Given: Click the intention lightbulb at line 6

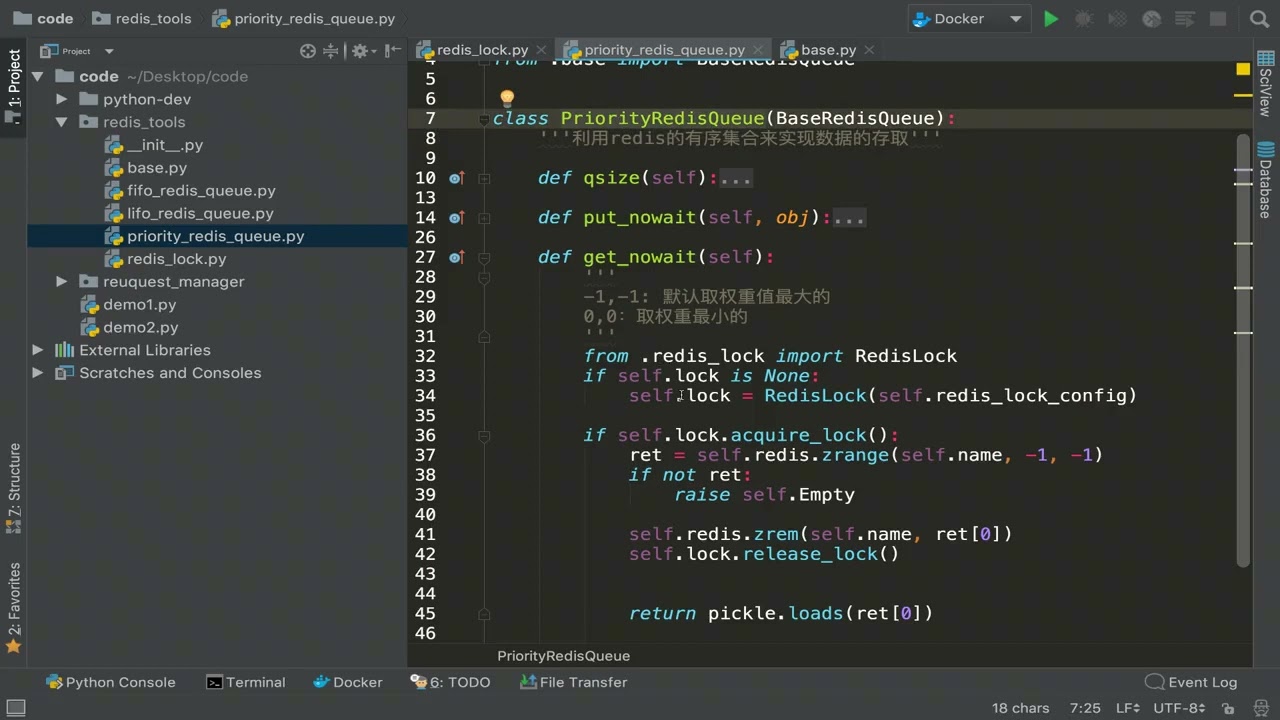Looking at the screenshot, I should pyautogui.click(x=507, y=98).
